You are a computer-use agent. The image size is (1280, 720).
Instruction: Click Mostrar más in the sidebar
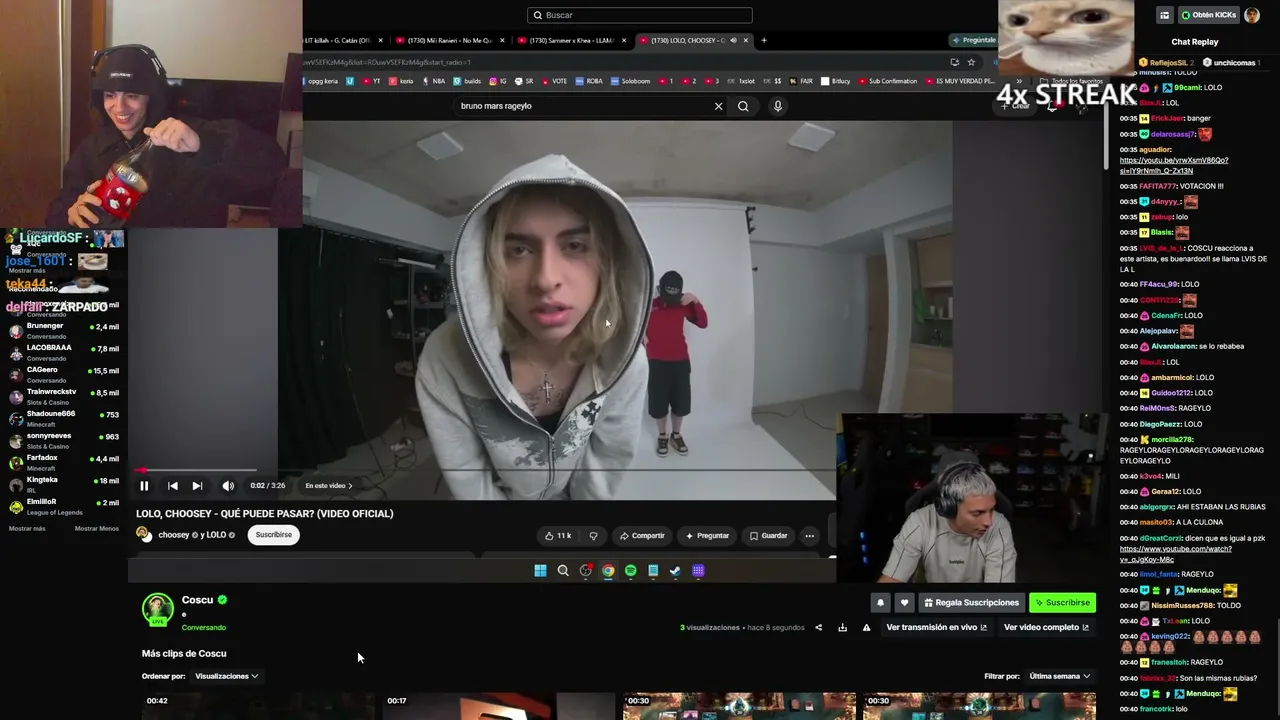click(27, 529)
